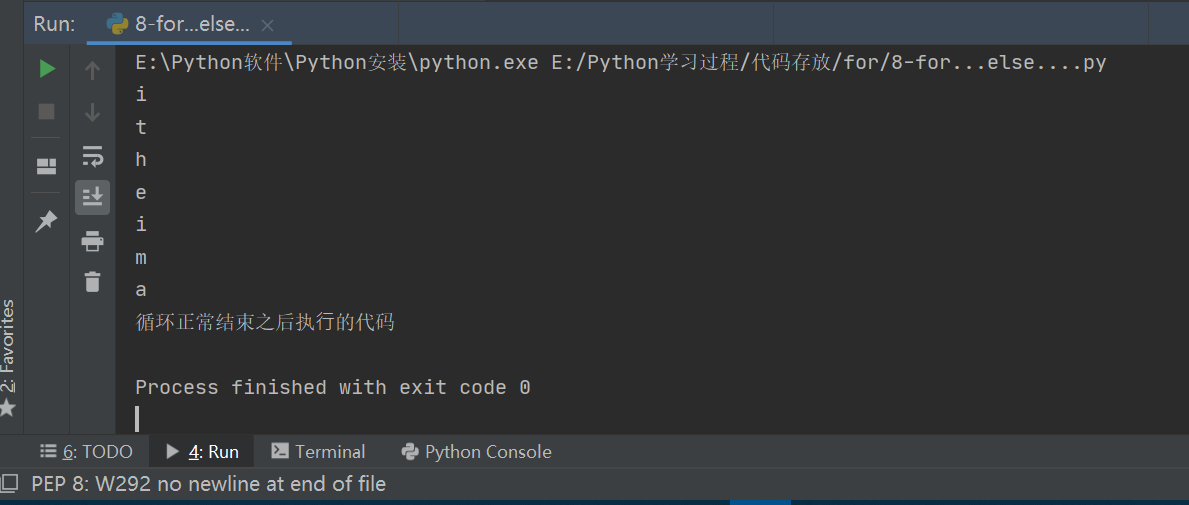Click the Restore Layout icon
1189x505 pixels.
pos(47,165)
